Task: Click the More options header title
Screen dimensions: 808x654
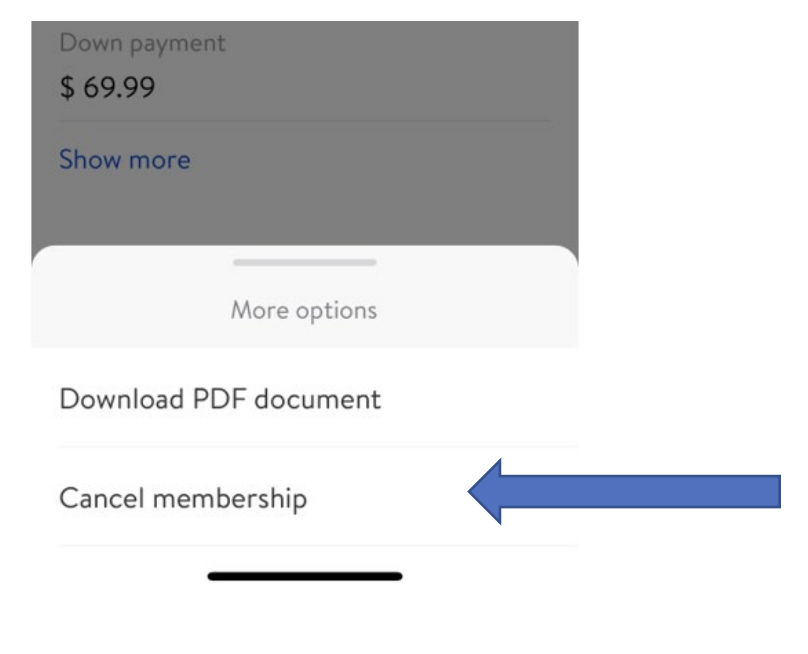Action: (x=304, y=310)
